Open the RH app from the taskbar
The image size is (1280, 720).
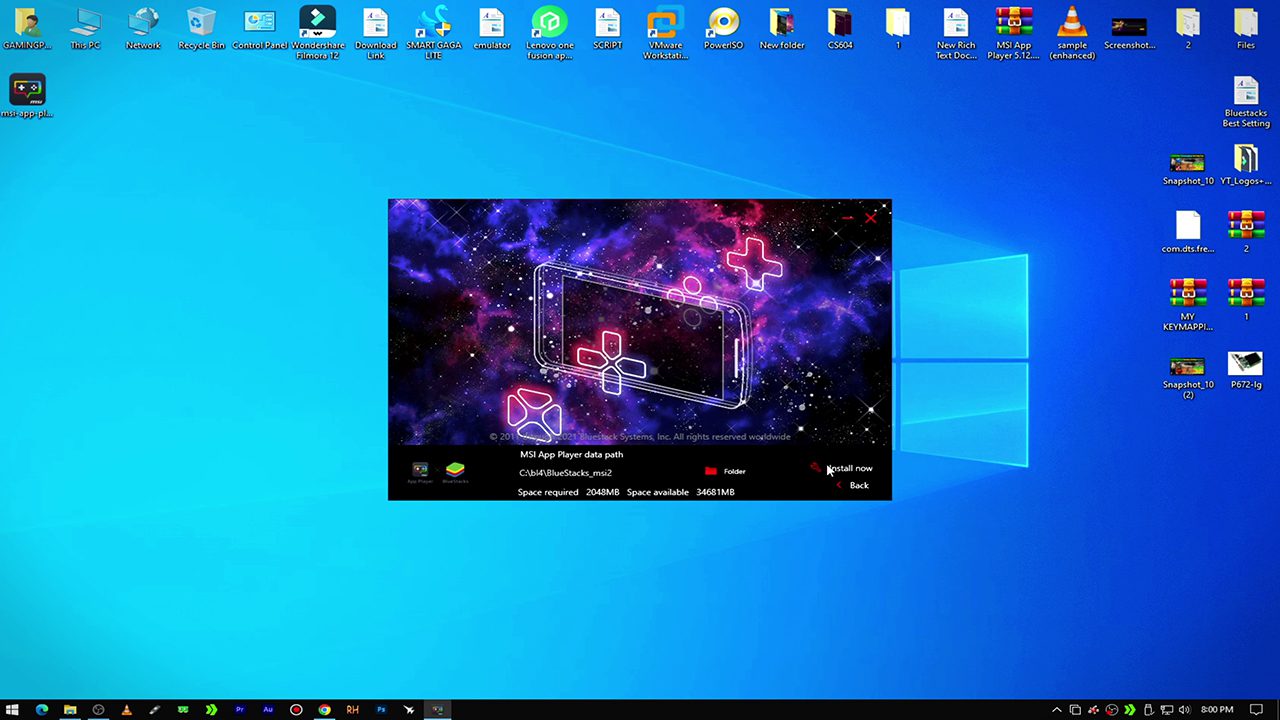[352, 710]
